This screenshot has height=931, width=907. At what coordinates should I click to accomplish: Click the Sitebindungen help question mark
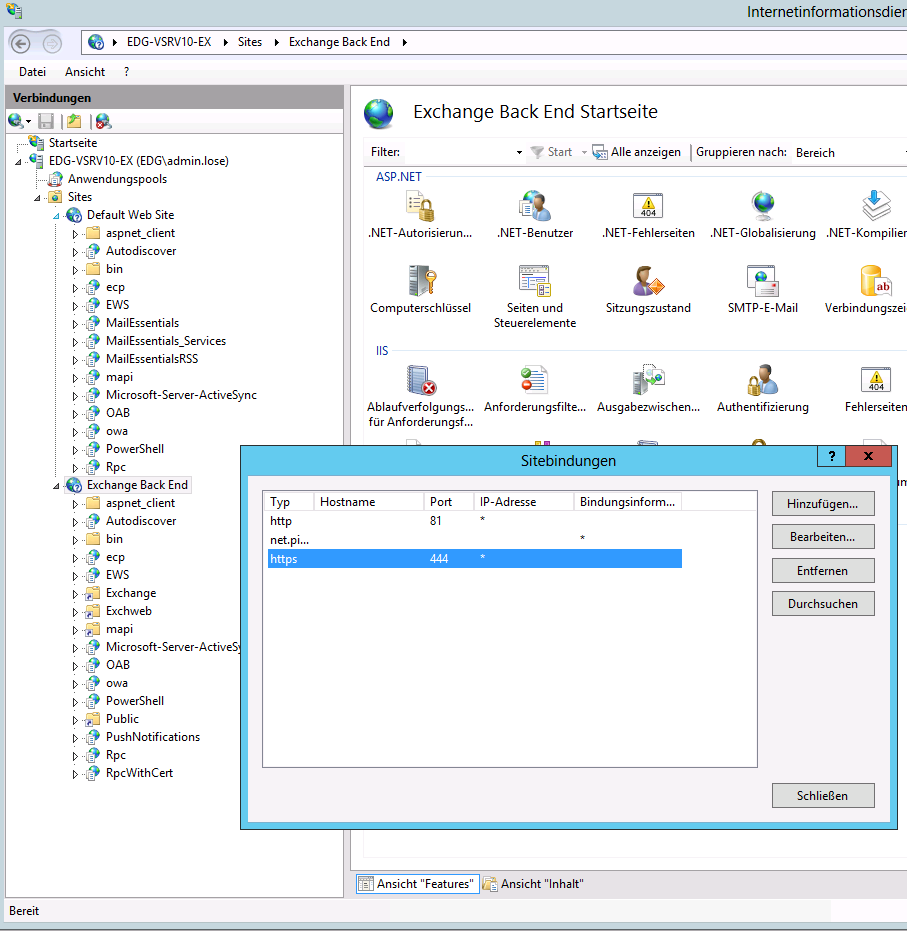tap(832, 456)
